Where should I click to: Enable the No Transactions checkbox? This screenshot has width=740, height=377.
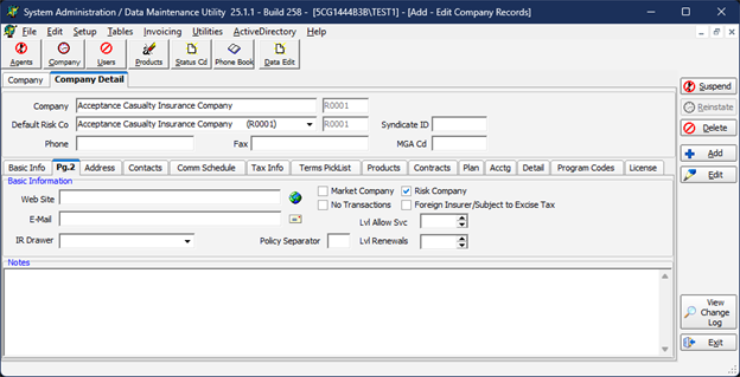tap(323, 205)
